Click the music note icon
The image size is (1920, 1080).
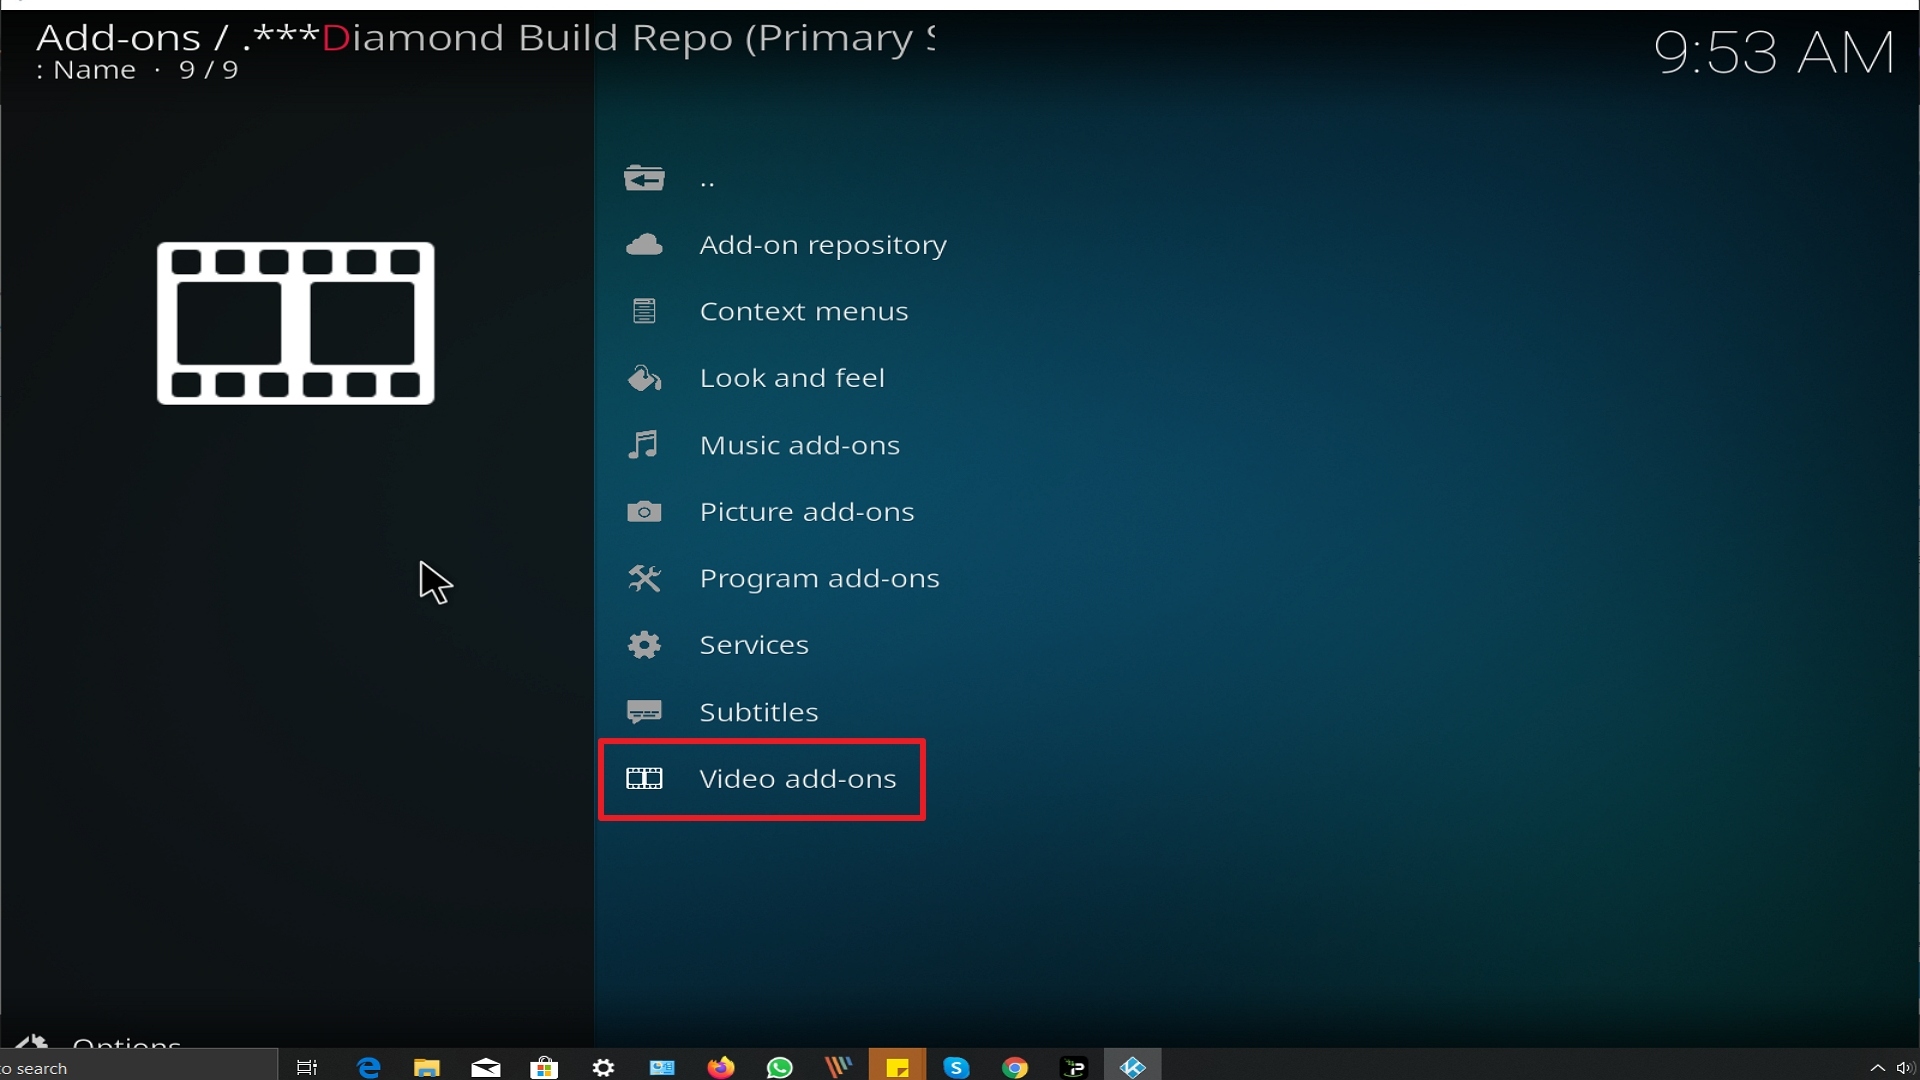tap(644, 444)
